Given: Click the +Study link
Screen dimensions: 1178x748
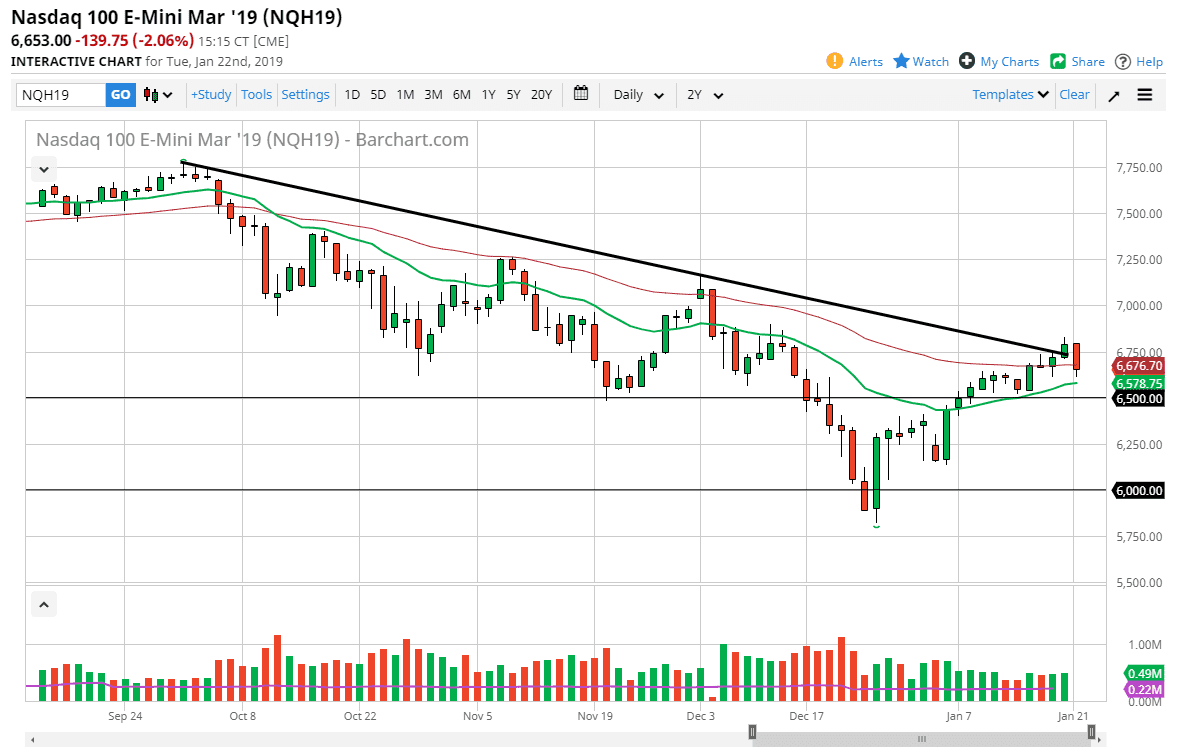Looking at the screenshot, I should (211, 94).
